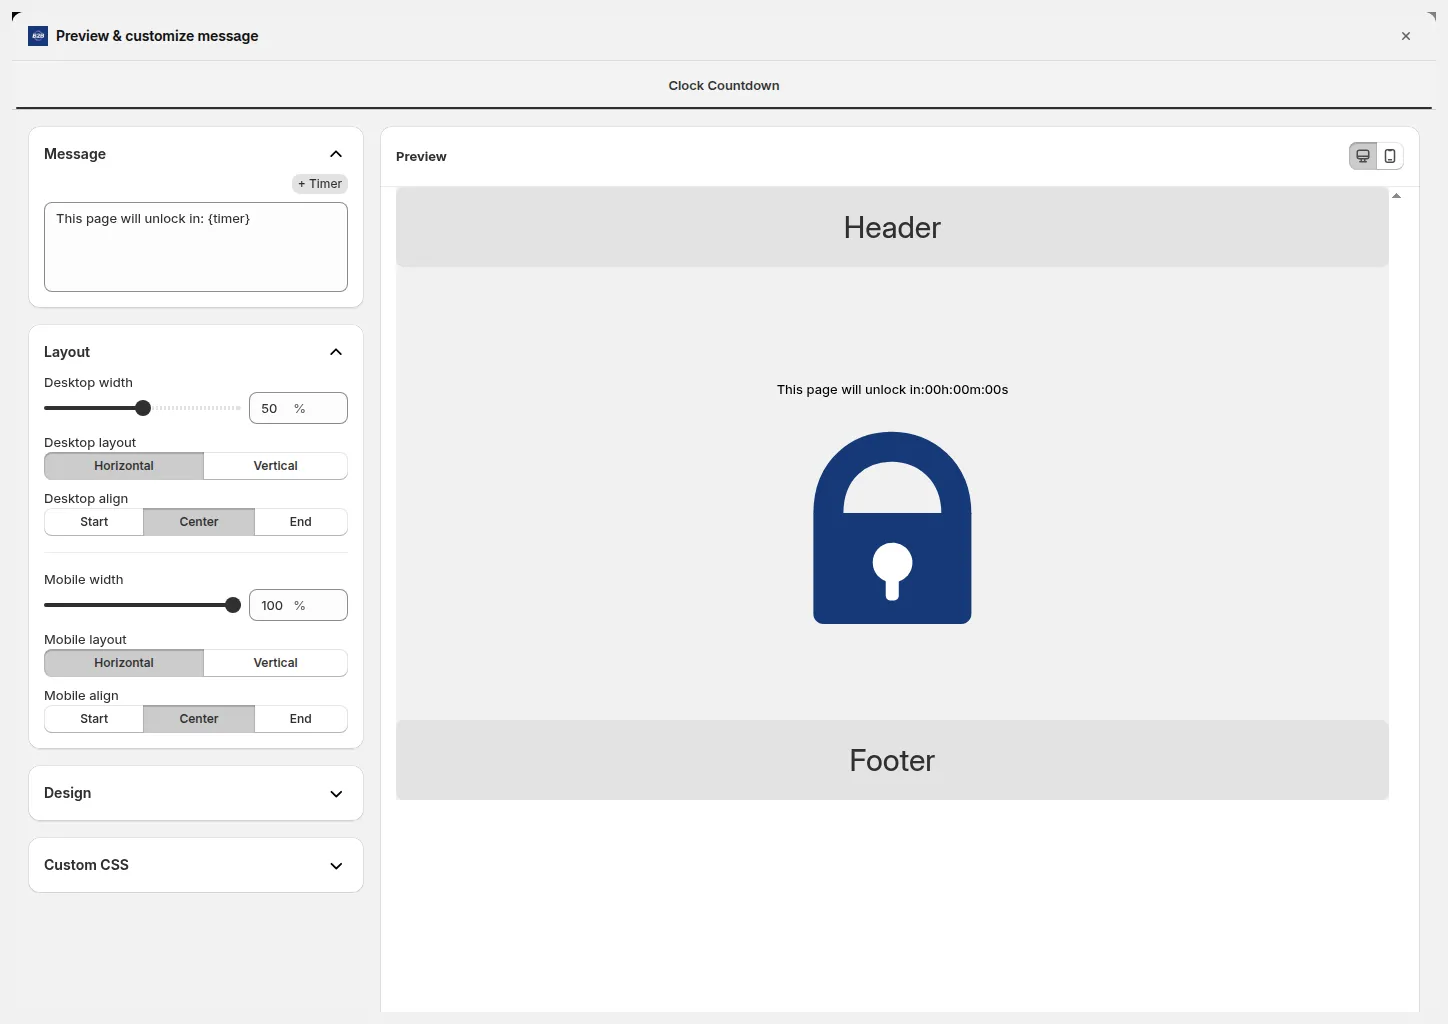The width and height of the screenshot is (1448, 1024).
Task: Expand the Design section
Action: tap(336, 794)
